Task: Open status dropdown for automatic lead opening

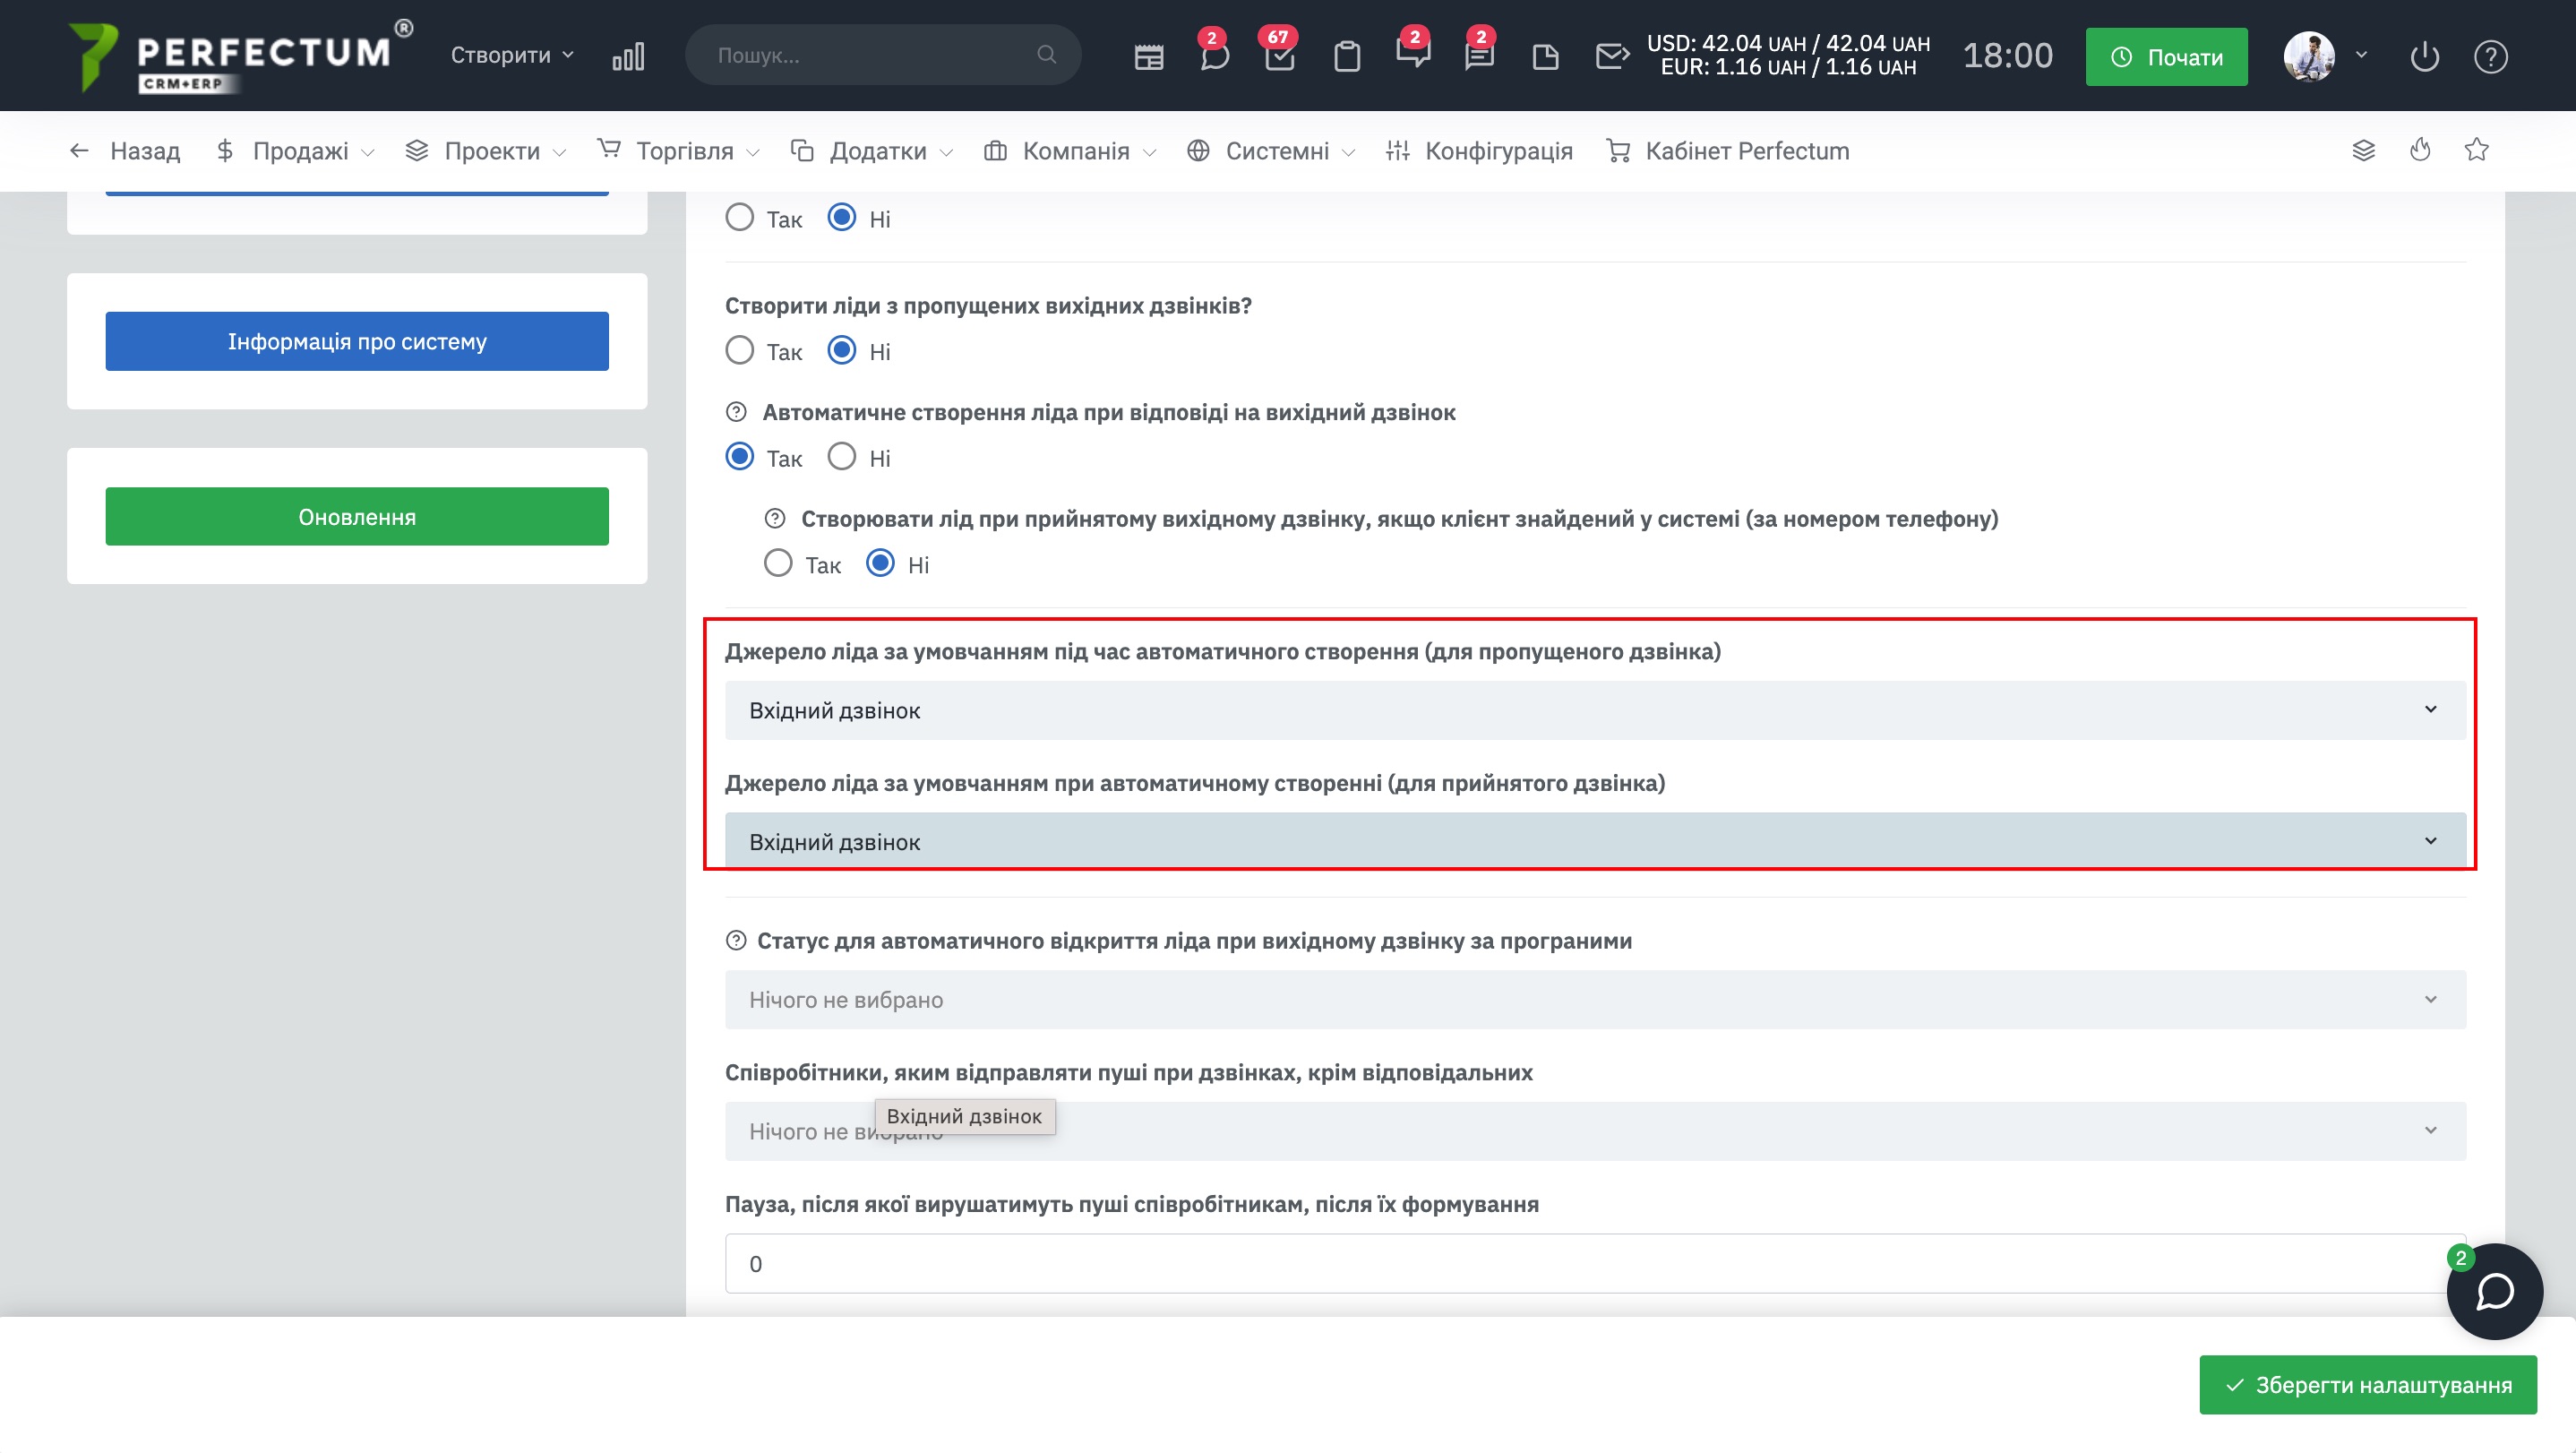Action: point(1594,999)
